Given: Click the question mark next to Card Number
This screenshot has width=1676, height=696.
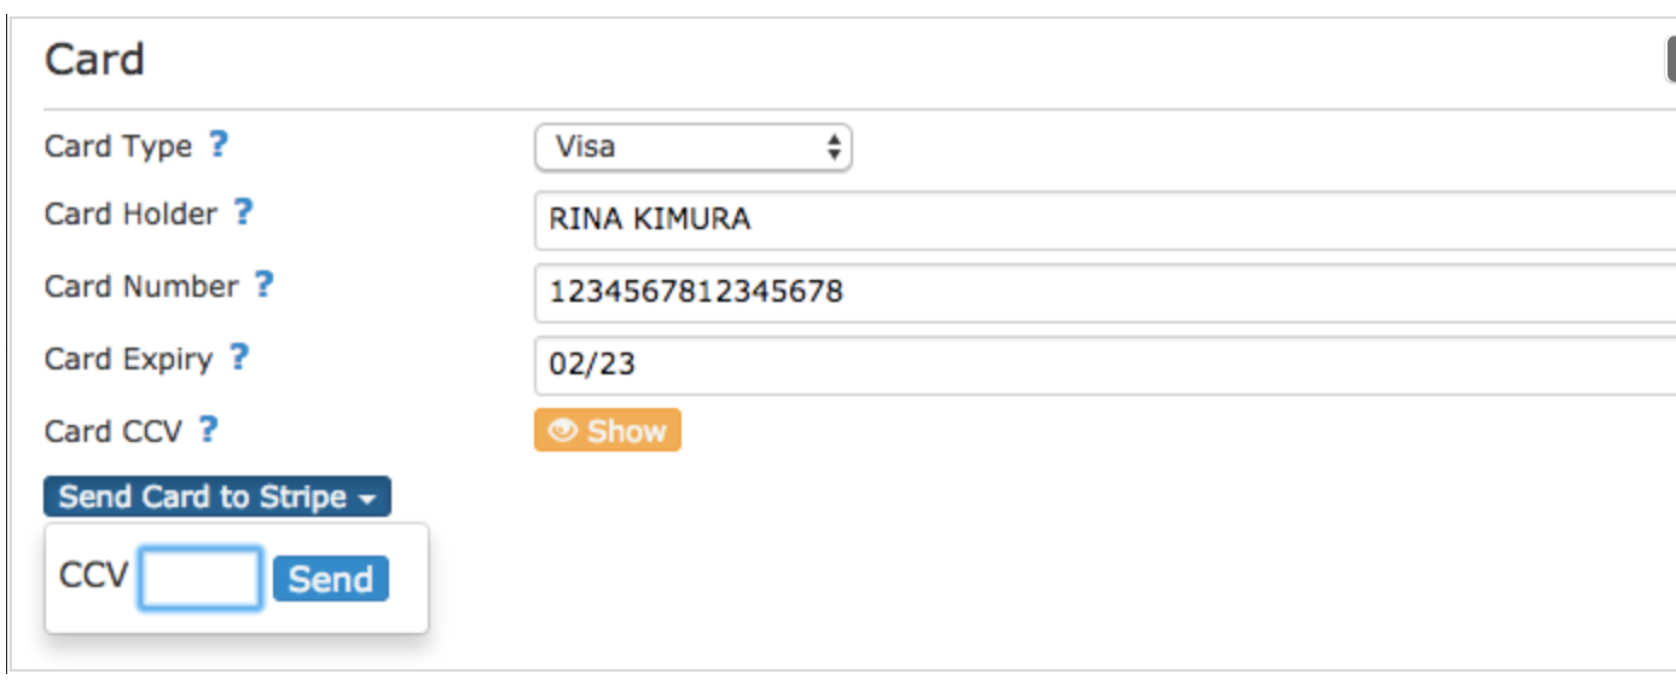Looking at the screenshot, I should [263, 285].
